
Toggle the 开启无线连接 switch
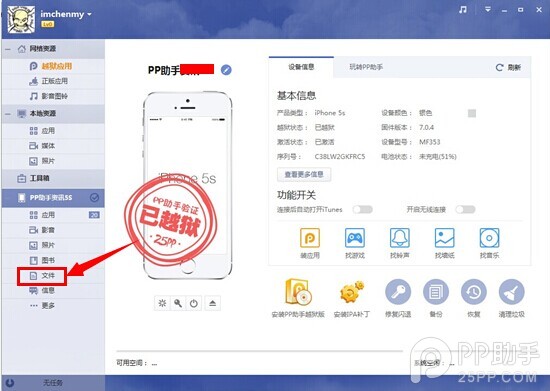click(x=465, y=210)
